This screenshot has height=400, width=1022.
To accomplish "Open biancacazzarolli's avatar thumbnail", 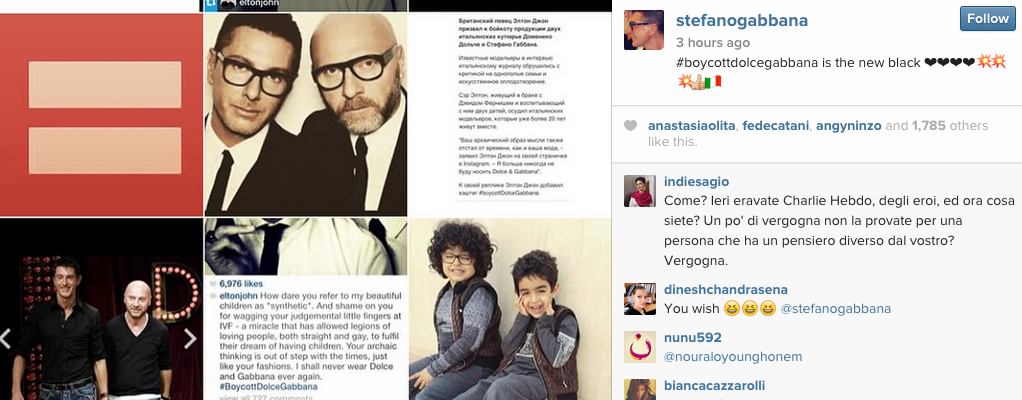I will pyautogui.click(x=640, y=390).
